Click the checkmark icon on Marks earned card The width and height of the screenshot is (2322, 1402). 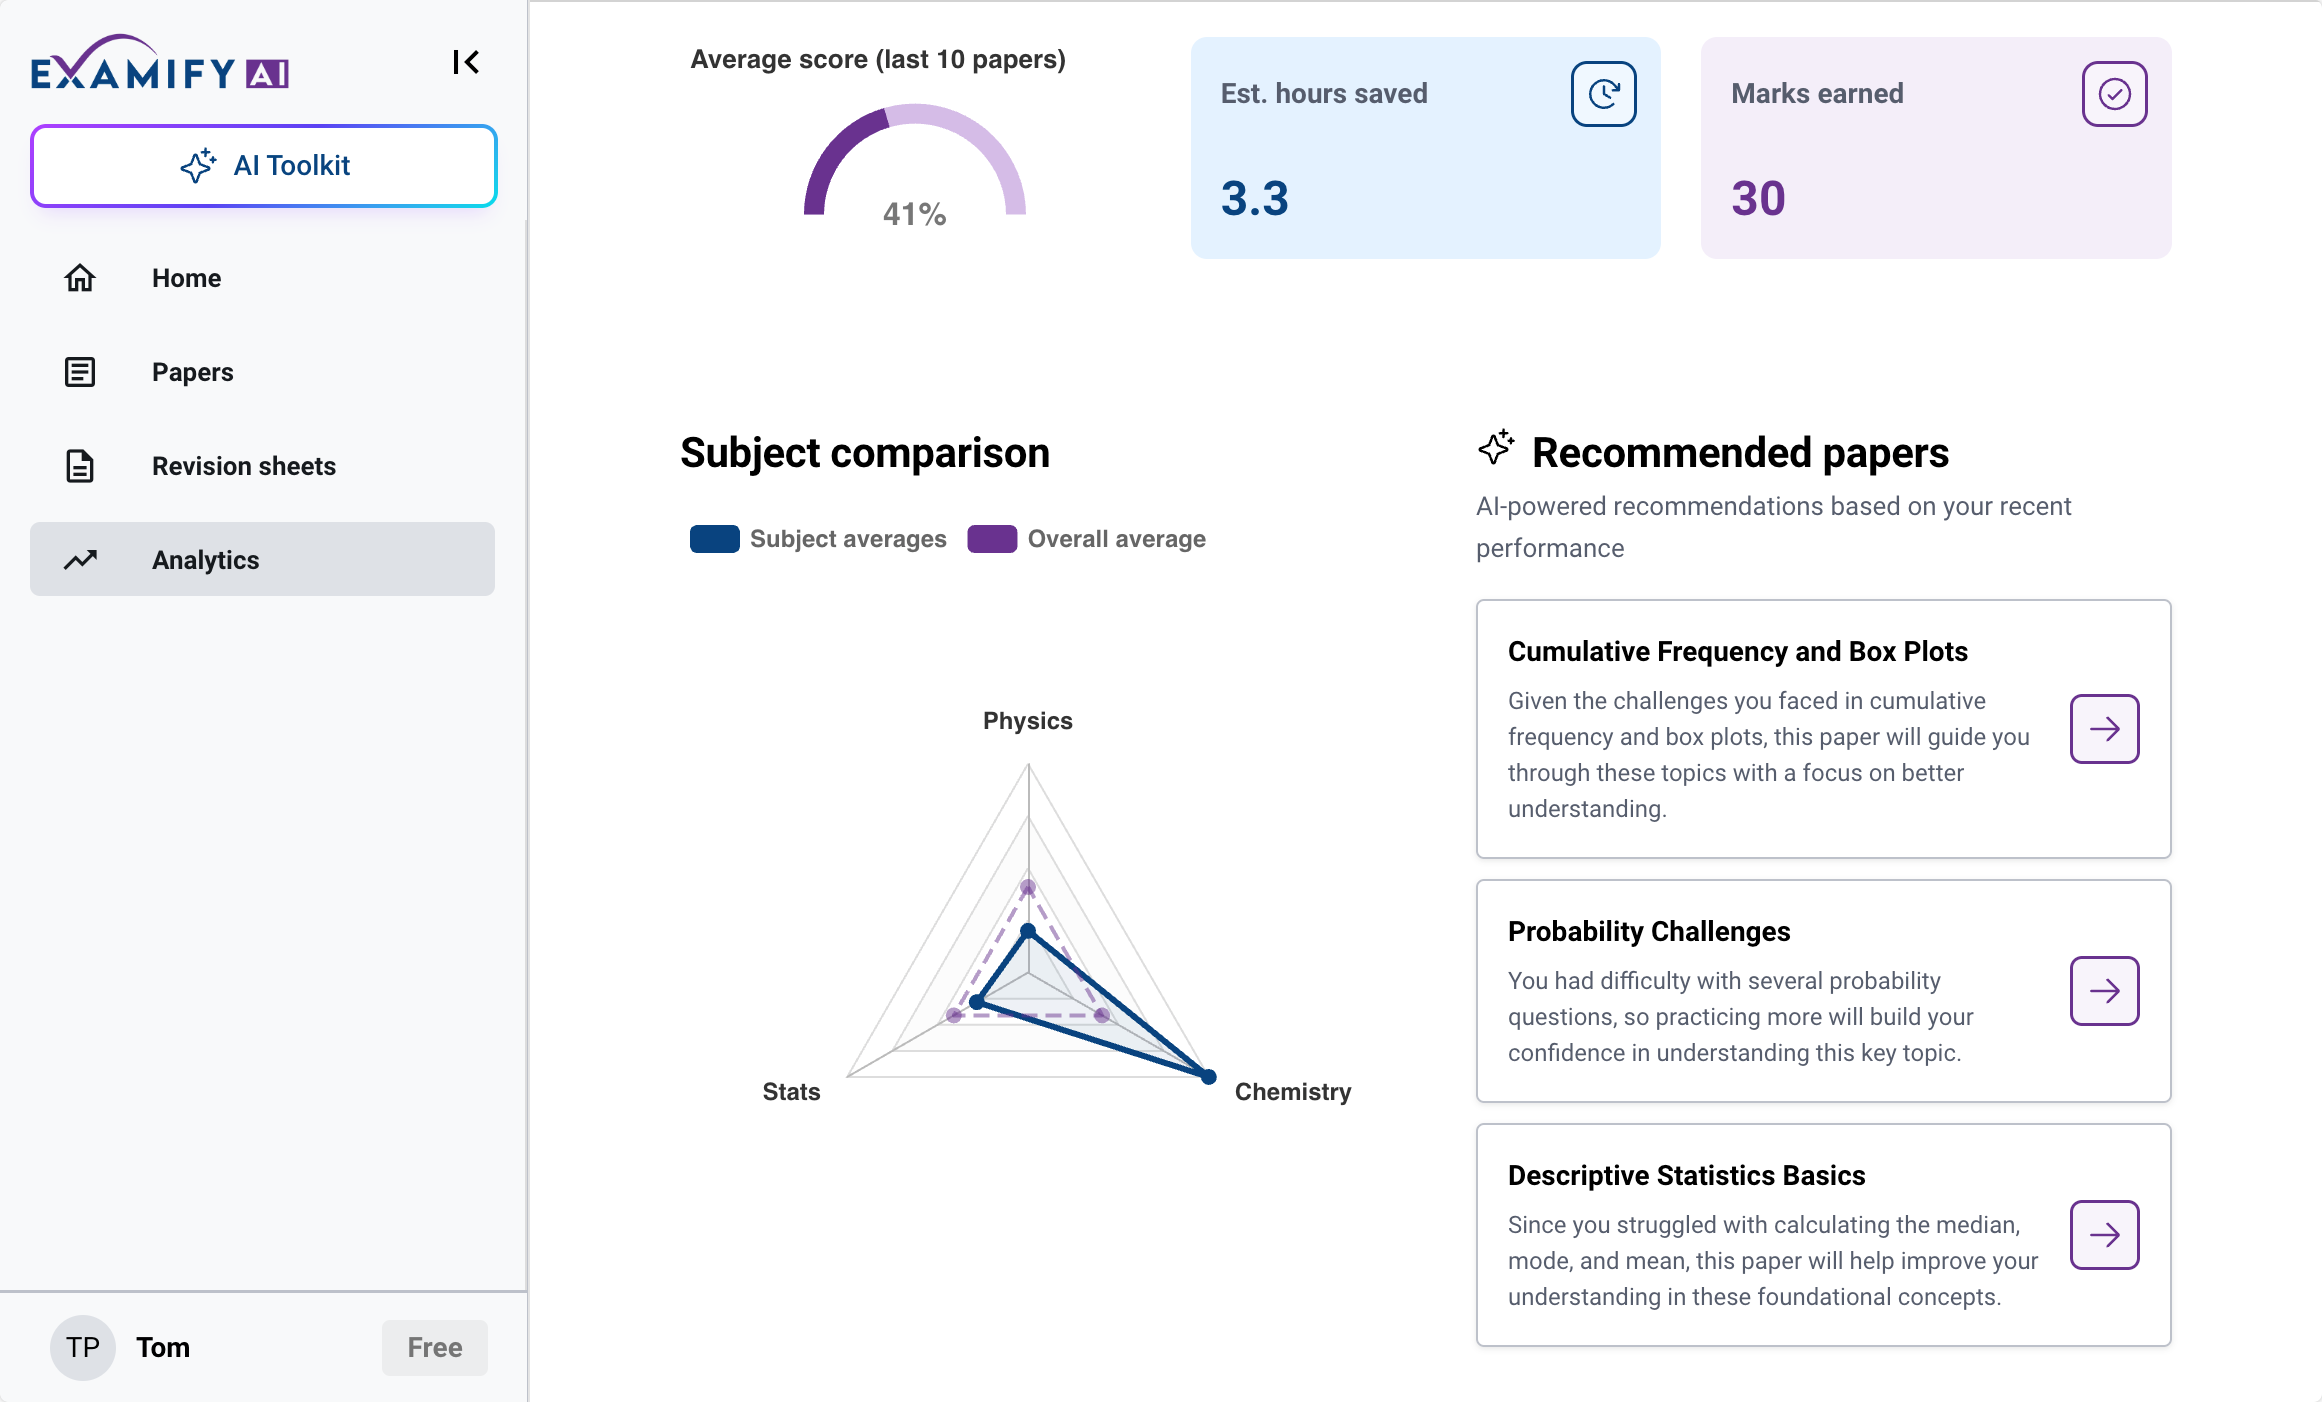[2114, 94]
